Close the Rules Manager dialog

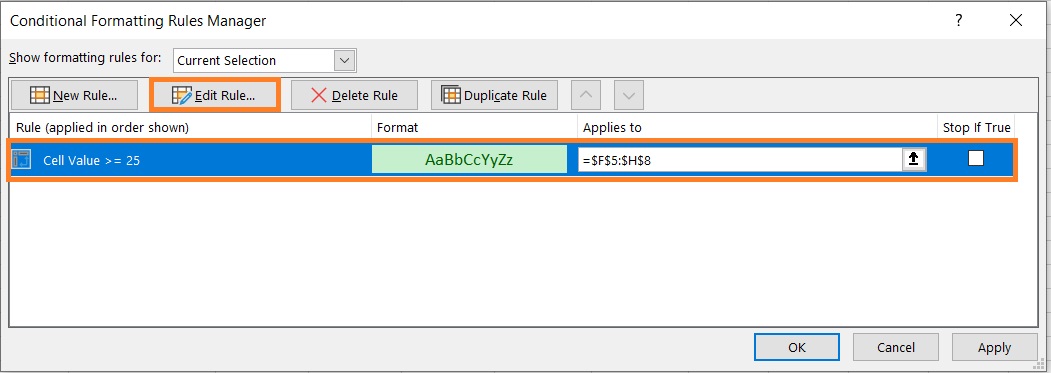(x=1016, y=21)
